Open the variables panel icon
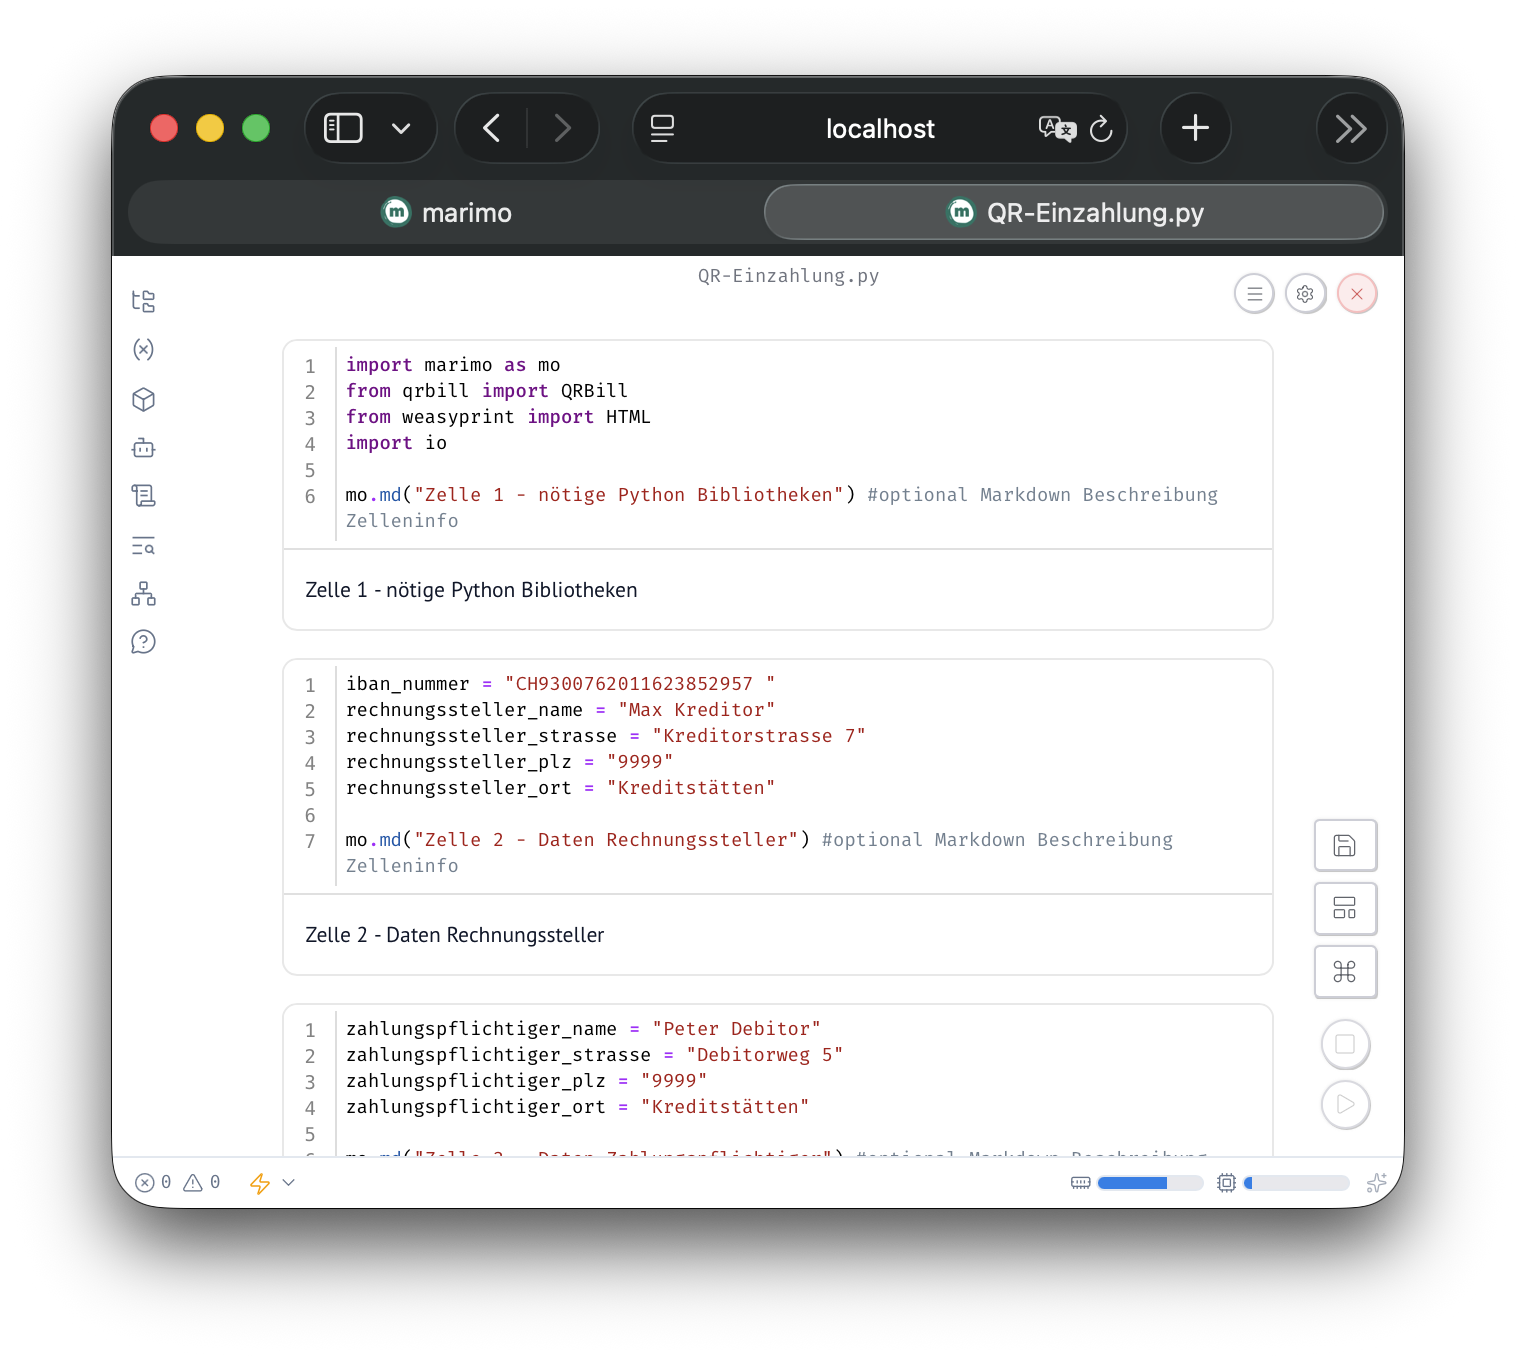 [144, 349]
